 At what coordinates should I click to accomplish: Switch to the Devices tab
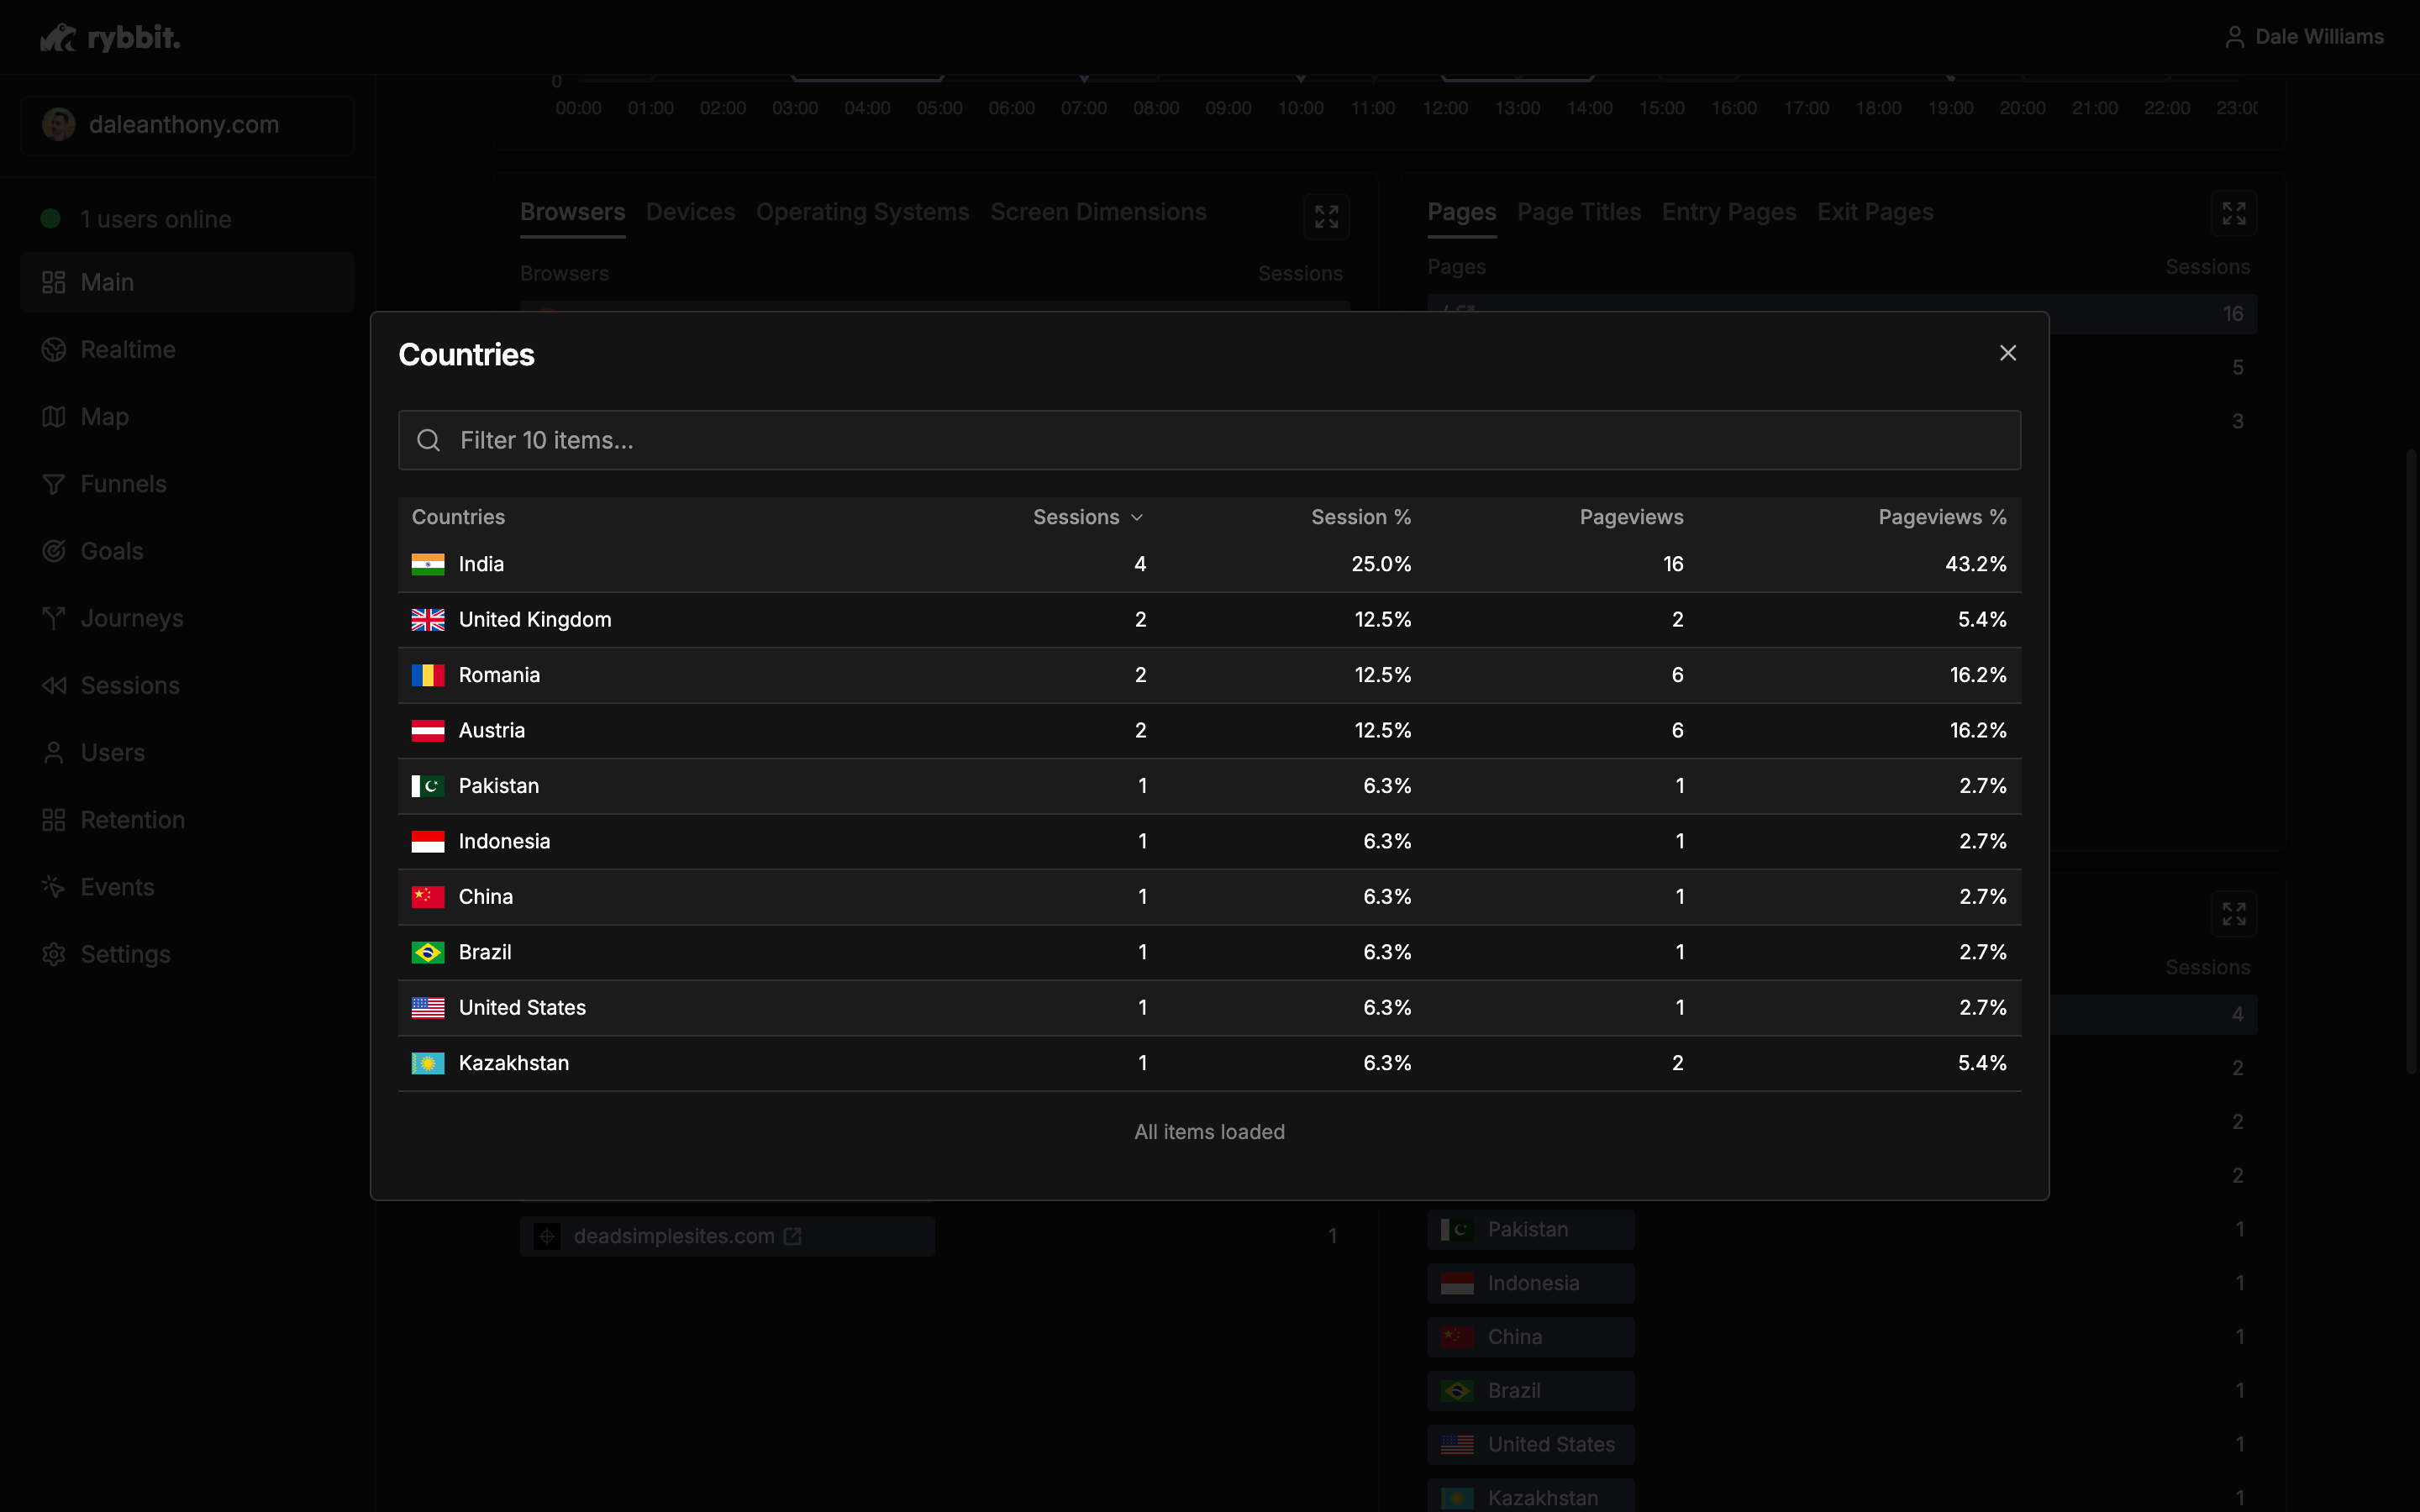(690, 212)
